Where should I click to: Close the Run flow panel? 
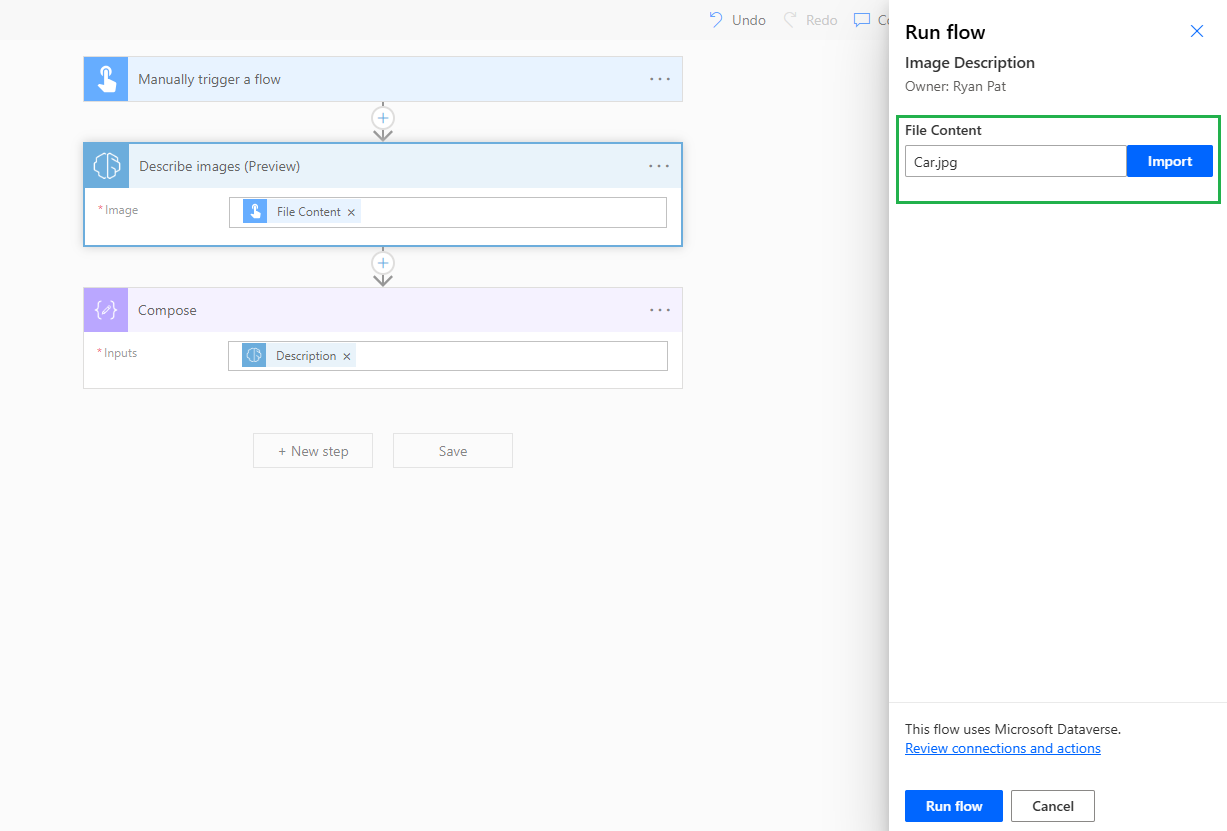(x=1196, y=31)
